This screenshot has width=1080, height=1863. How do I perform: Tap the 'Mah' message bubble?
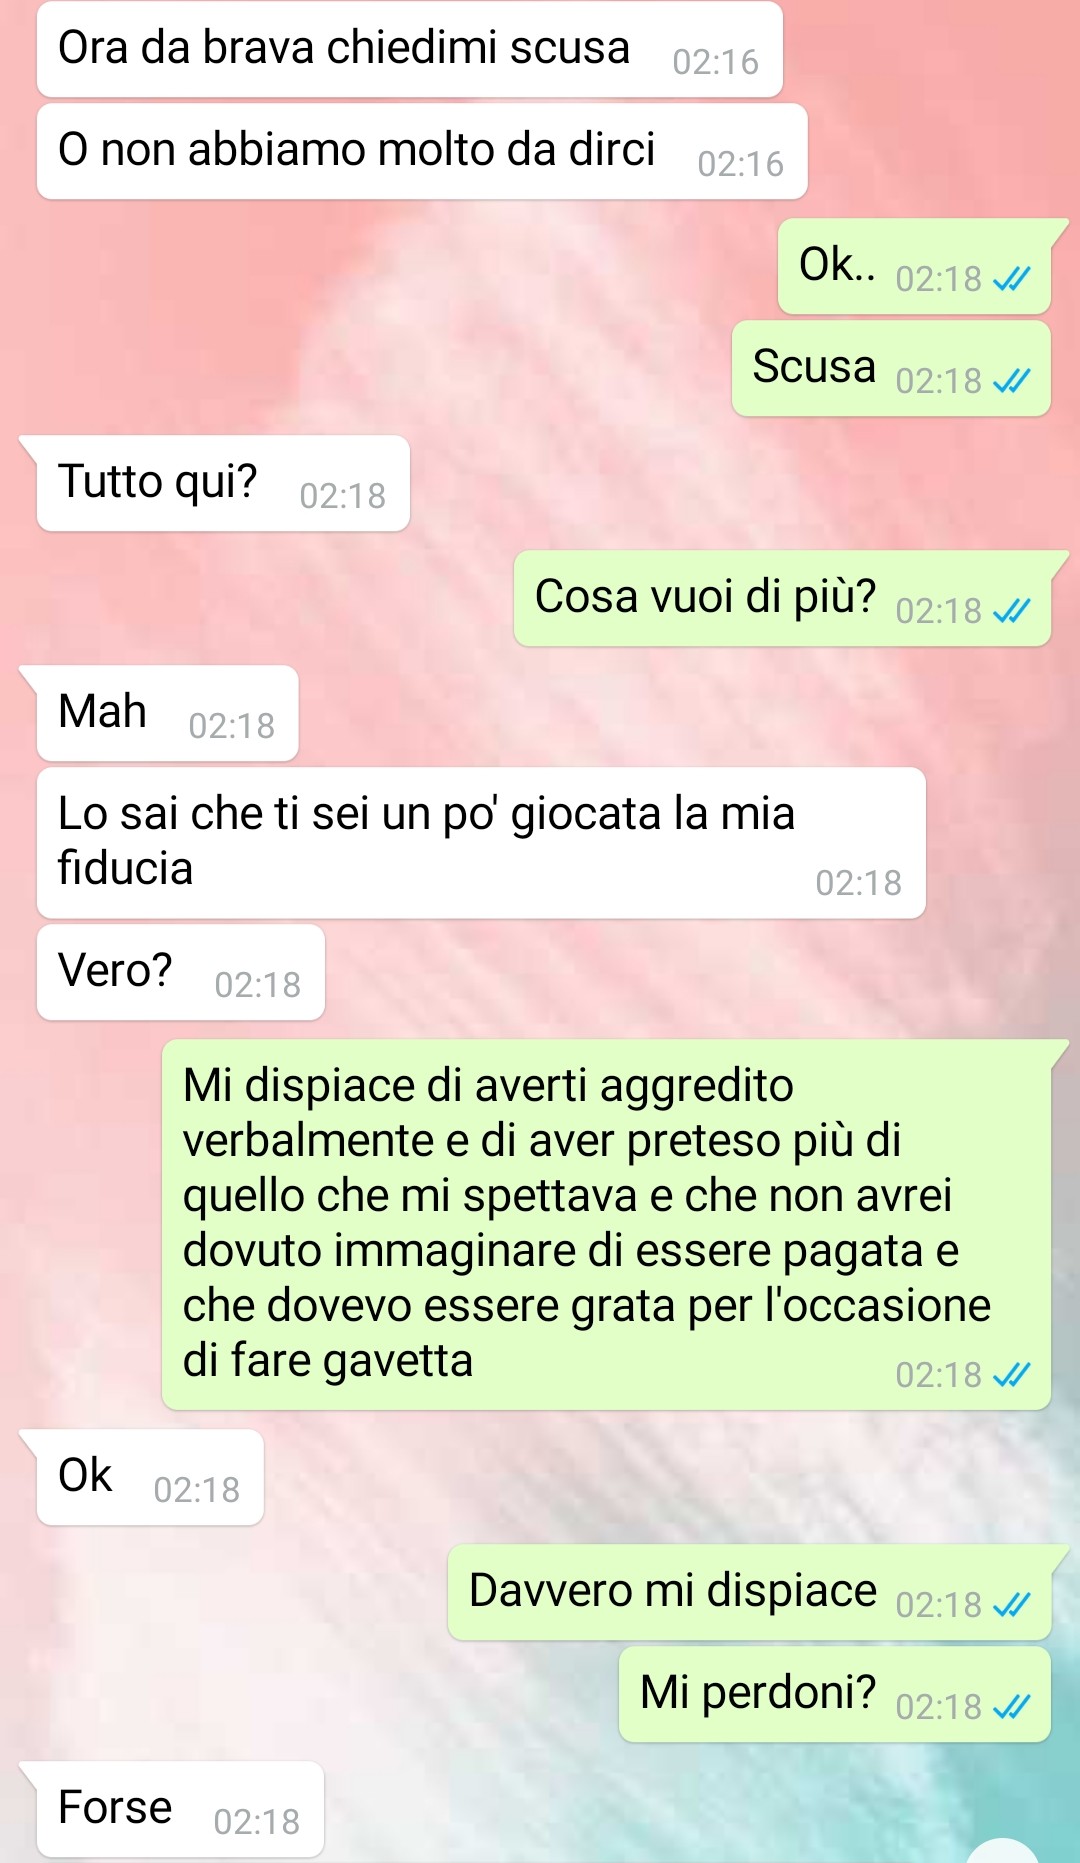pos(167,713)
